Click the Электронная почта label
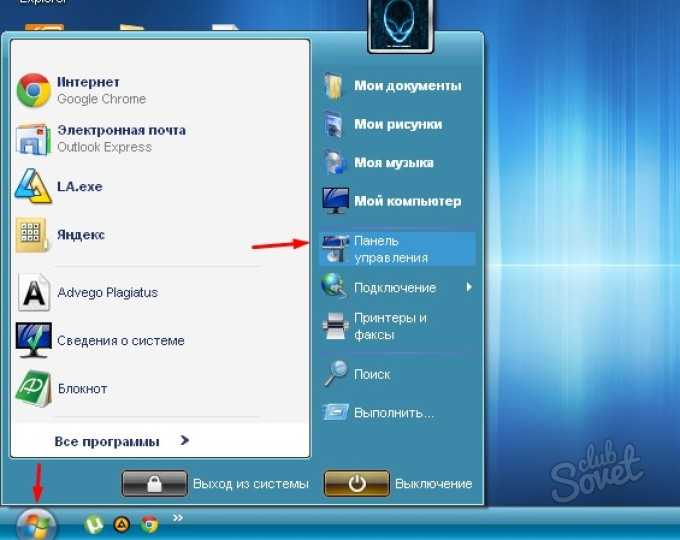Viewport: 680px width, 540px height. [x=121, y=130]
